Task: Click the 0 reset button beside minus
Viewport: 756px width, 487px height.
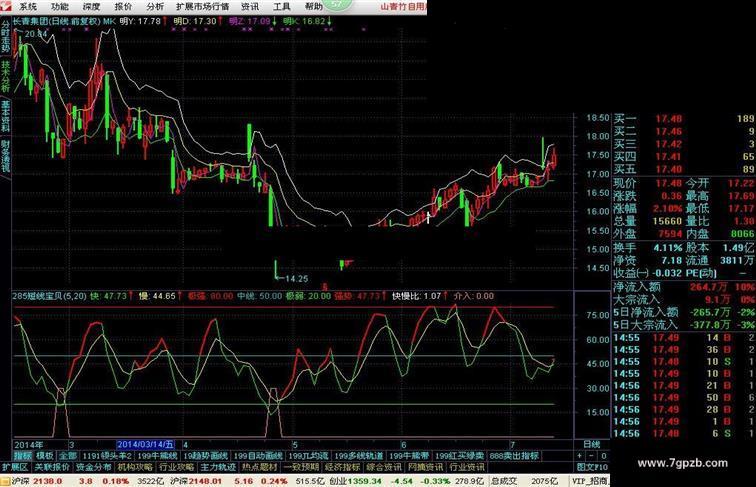Action: click(x=603, y=456)
